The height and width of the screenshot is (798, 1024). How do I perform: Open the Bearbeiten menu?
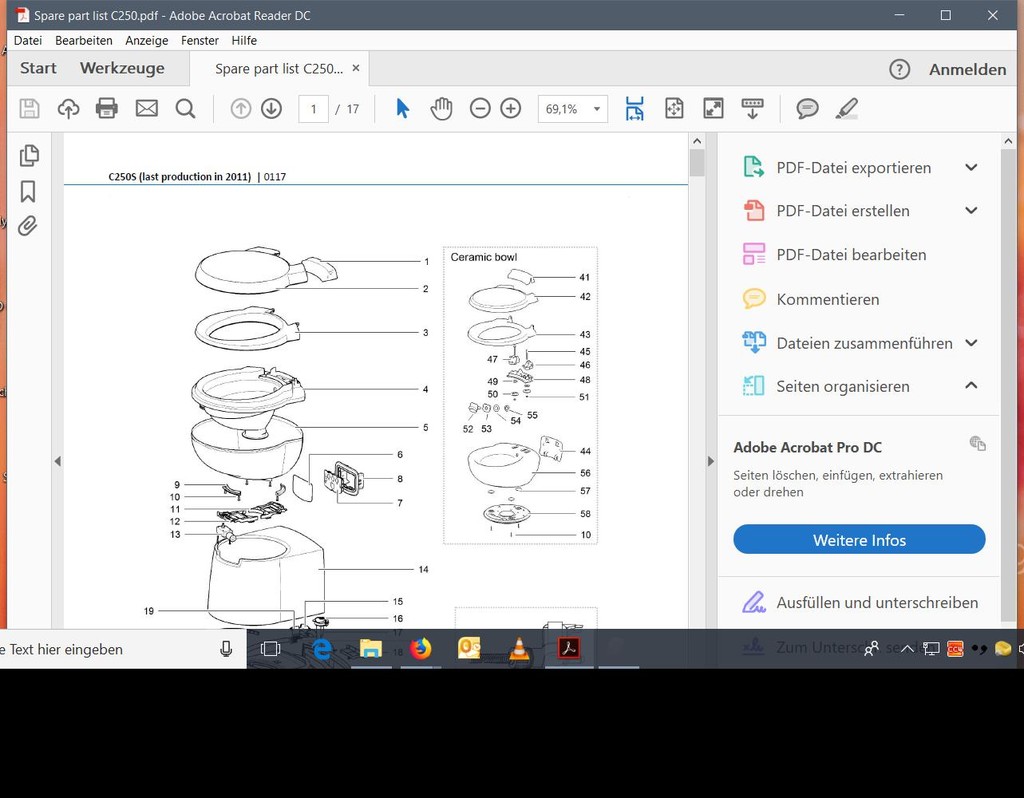(x=84, y=40)
